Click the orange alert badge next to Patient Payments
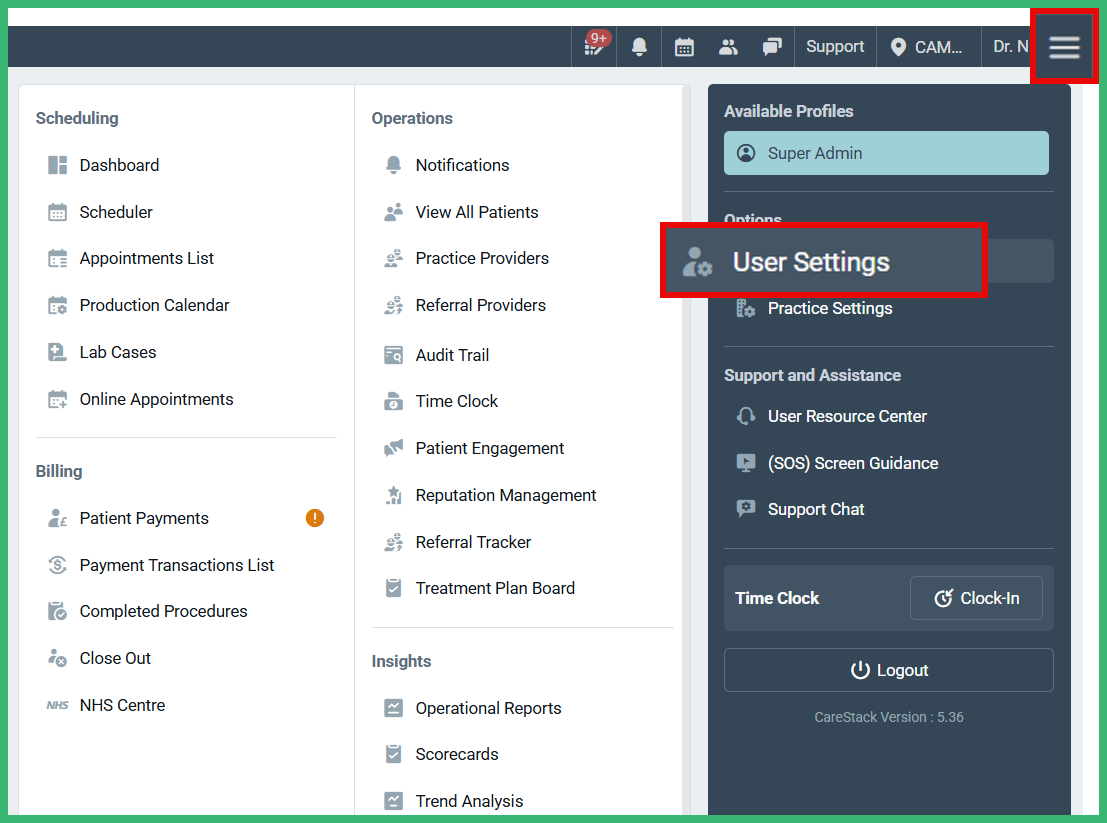Viewport: 1107px width, 823px height. point(314,518)
